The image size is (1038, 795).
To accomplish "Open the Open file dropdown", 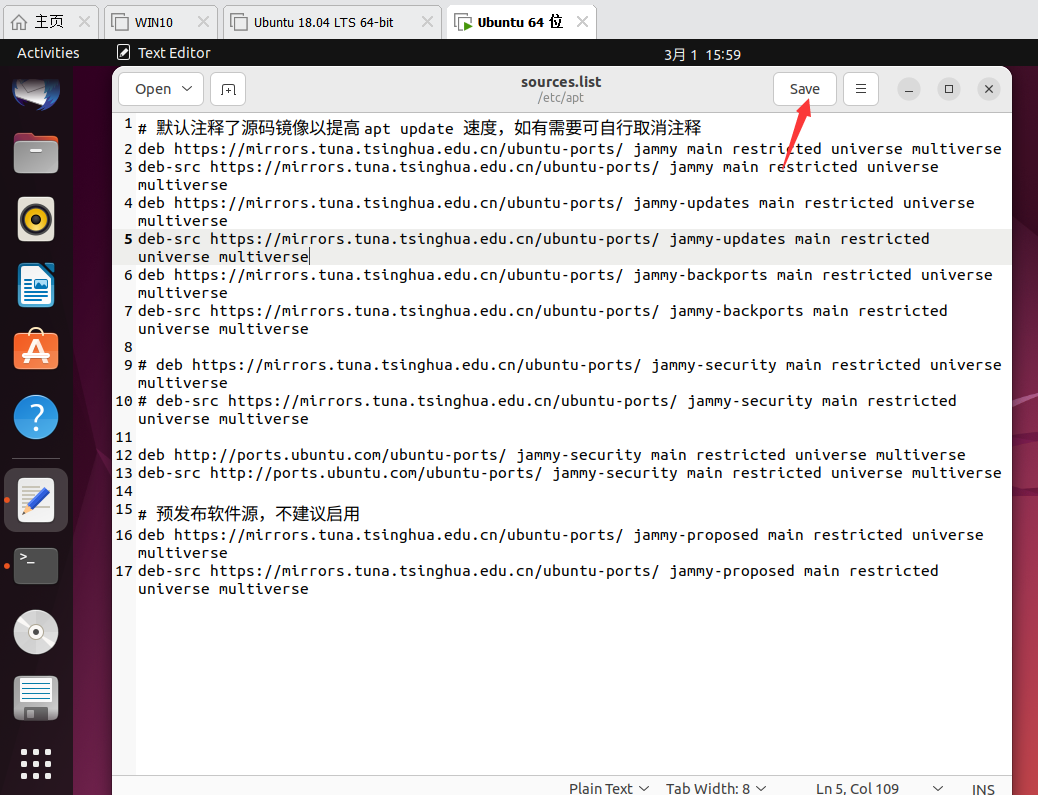I will 162,89.
